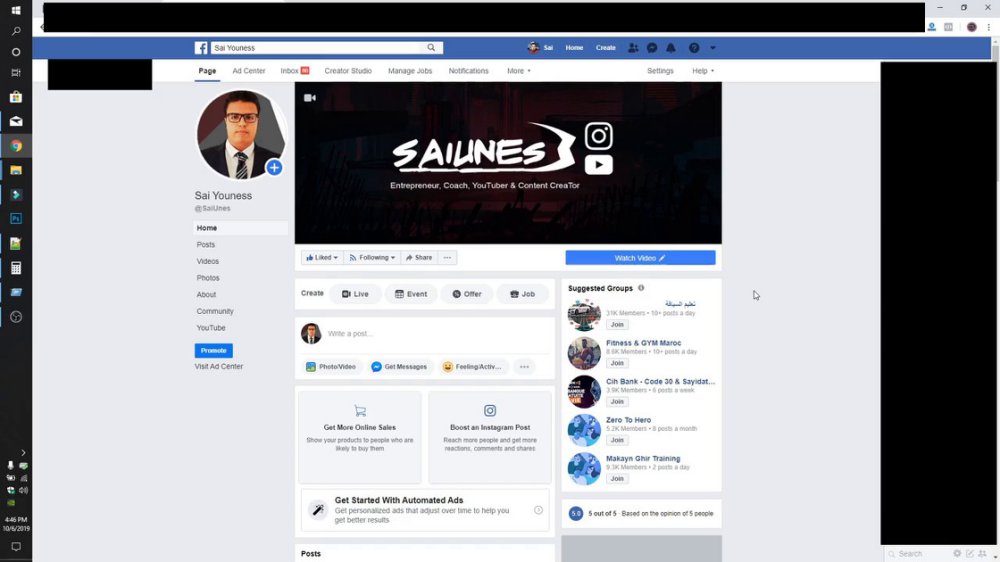Viewport: 1000px width, 562px height.
Task: Click the Instagram logo on cover
Action: click(598, 136)
